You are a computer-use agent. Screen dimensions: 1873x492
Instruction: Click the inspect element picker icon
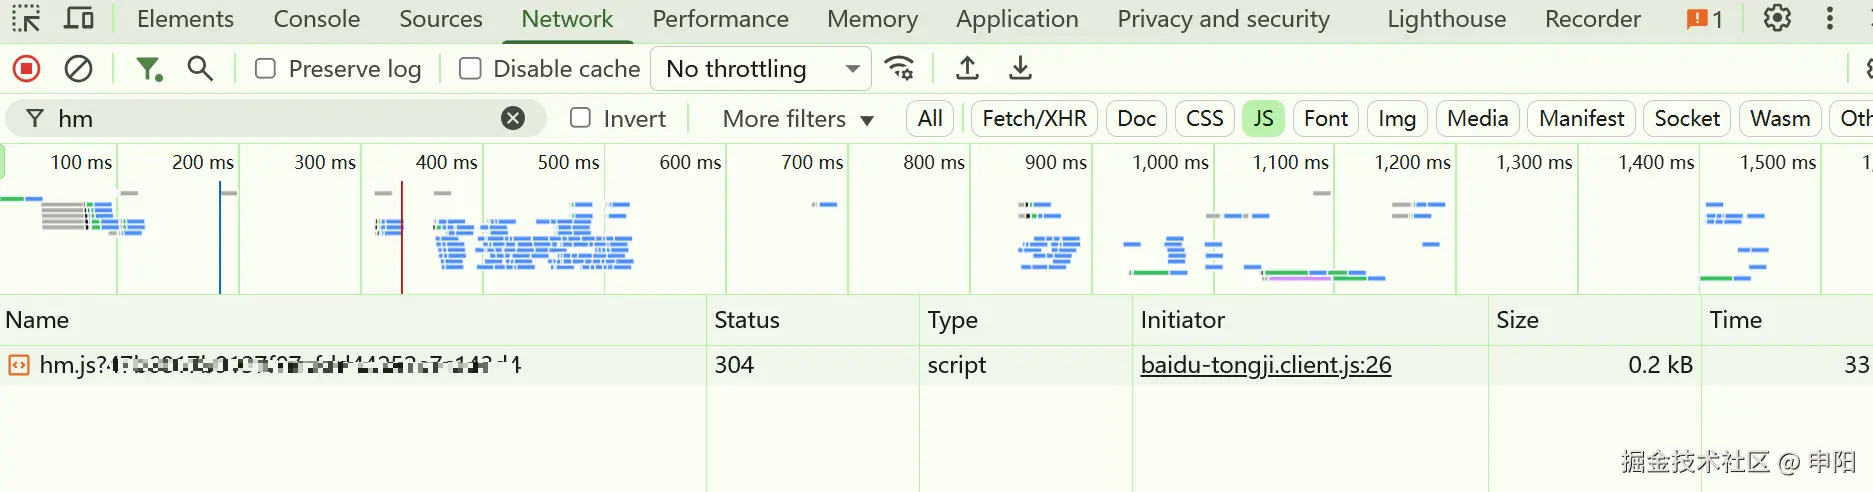(26, 18)
